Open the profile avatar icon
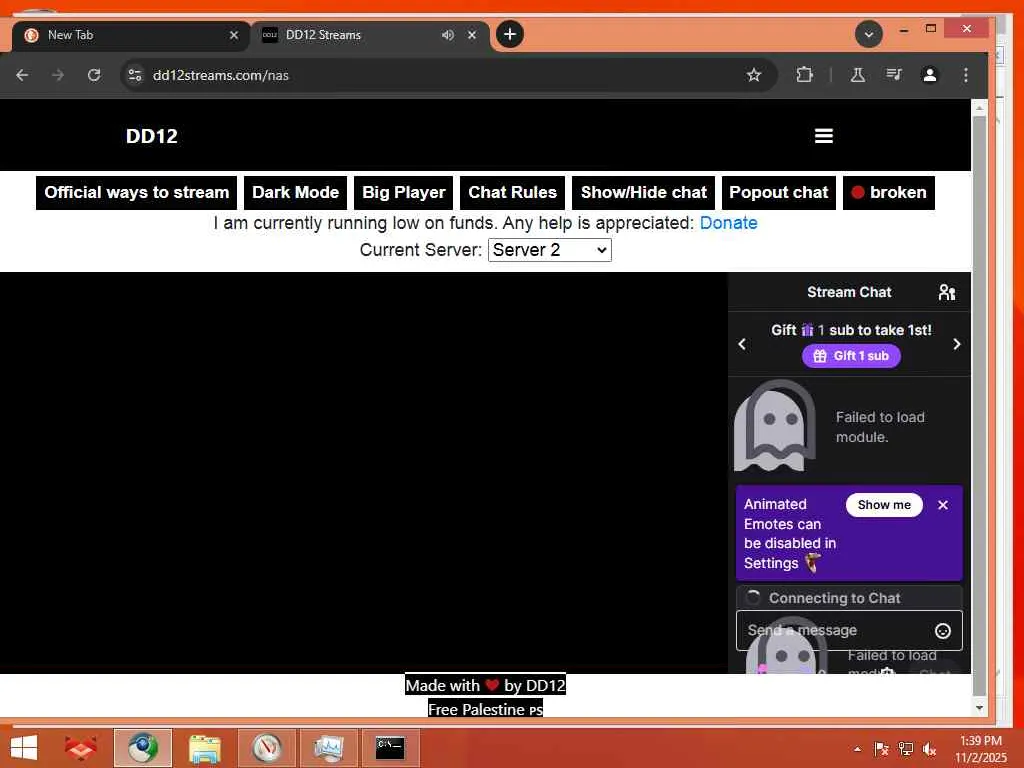1024x768 pixels. [930, 75]
